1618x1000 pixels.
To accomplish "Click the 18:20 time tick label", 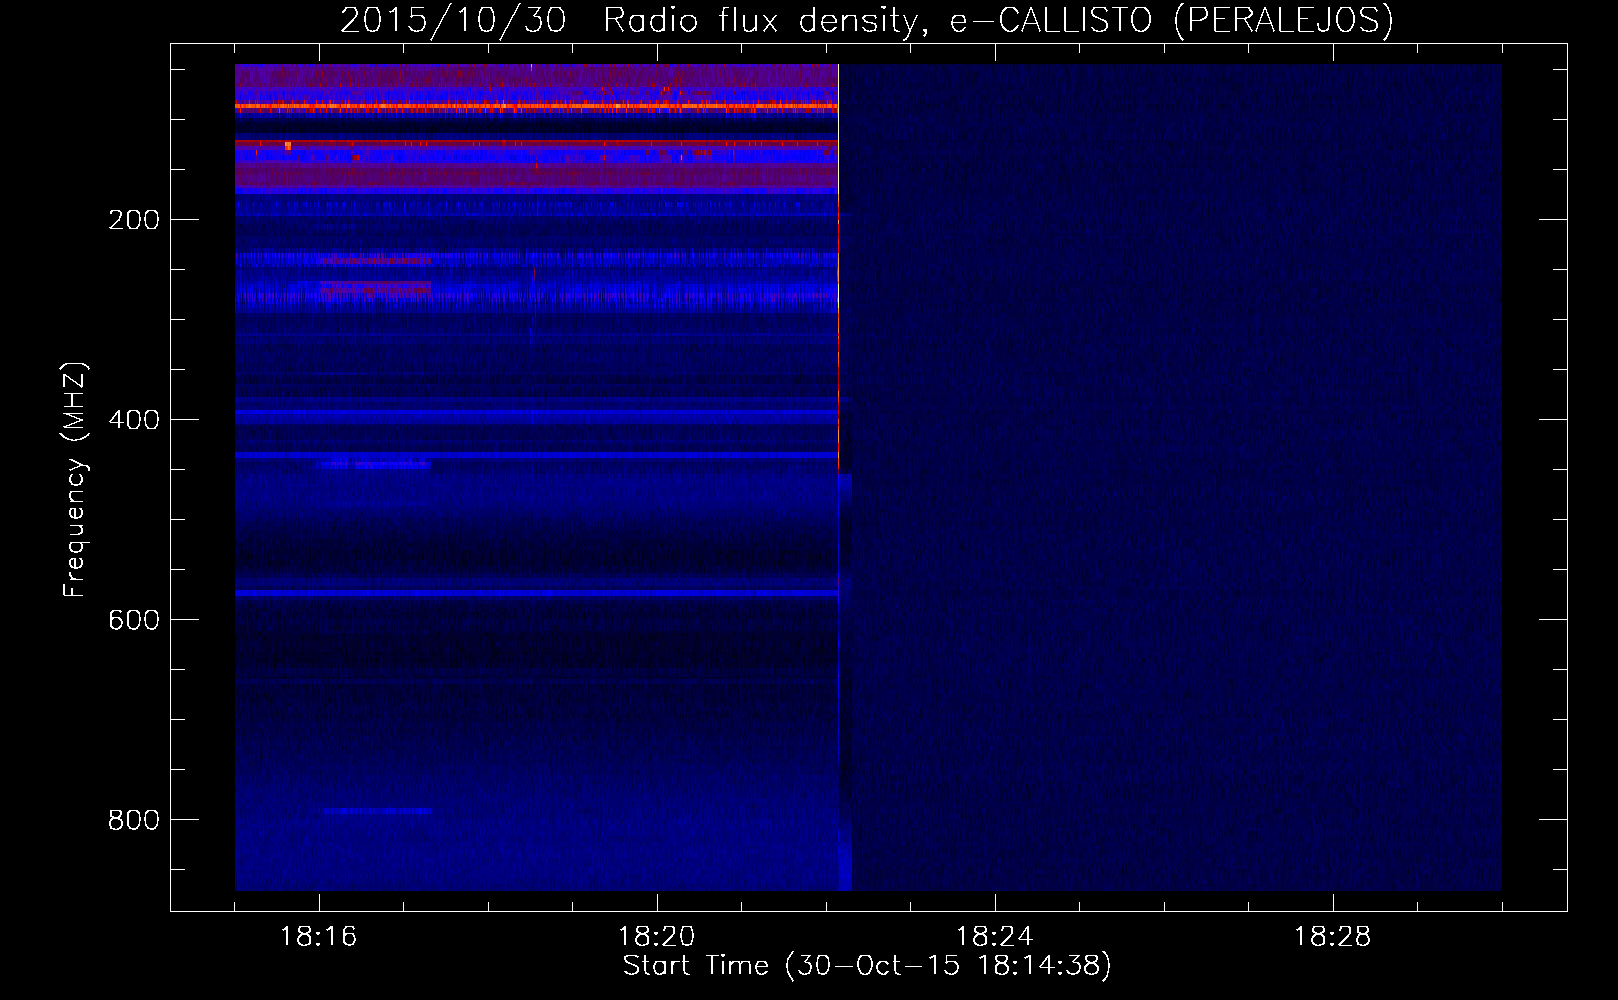I will 657,937.
